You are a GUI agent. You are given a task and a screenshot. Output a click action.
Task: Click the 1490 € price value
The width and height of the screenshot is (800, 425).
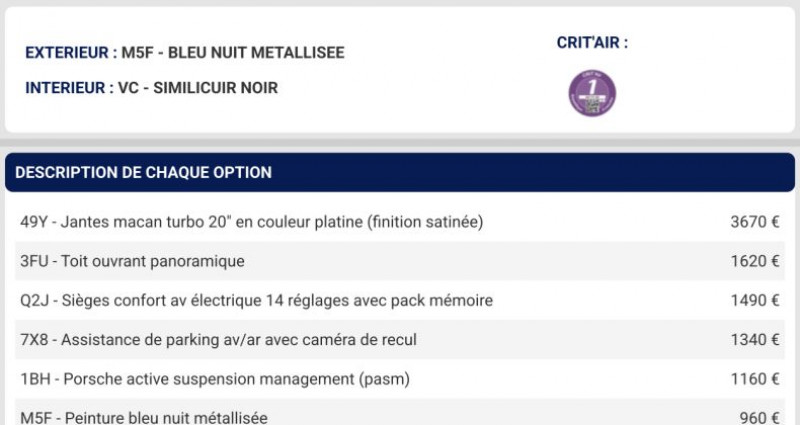coord(755,301)
